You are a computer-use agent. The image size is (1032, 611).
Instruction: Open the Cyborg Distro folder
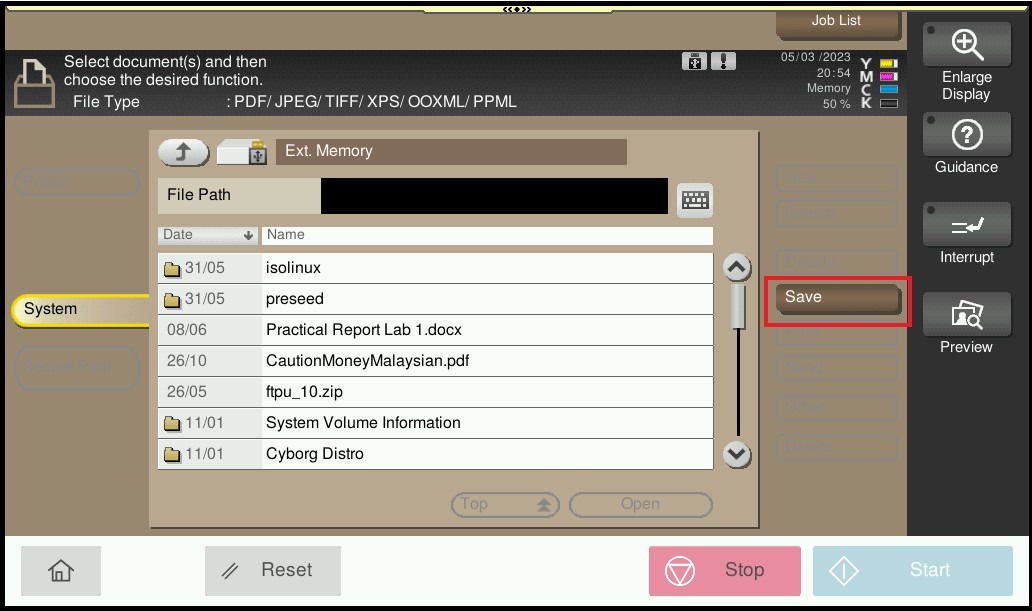(x=435, y=454)
